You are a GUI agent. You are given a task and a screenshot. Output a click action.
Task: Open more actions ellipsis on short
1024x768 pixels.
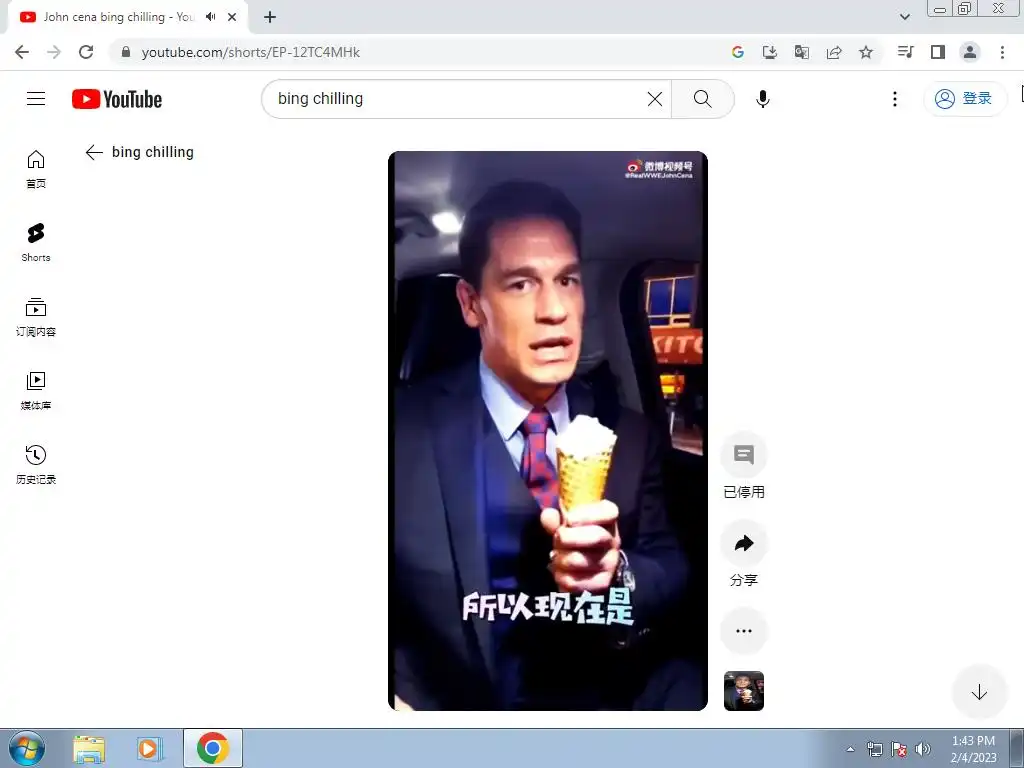(x=744, y=631)
